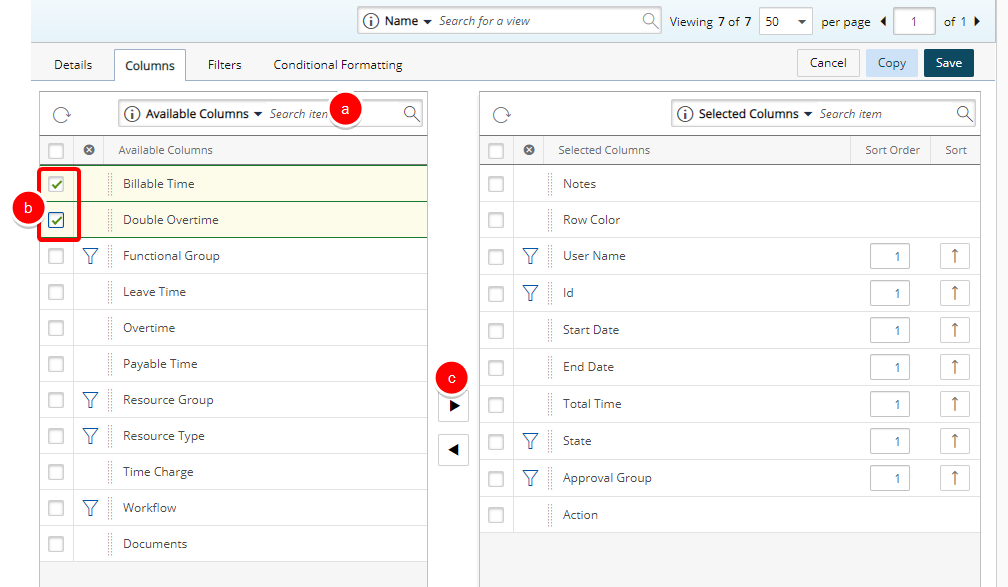Click the filter icon for Functional Group
Image resolution: width=1008 pixels, height=587 pixels.
coord(91,256)
